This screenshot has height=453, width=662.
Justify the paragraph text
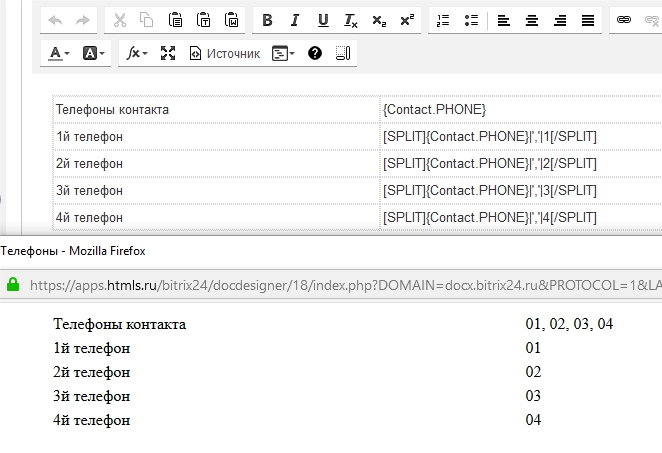(589, 20)
